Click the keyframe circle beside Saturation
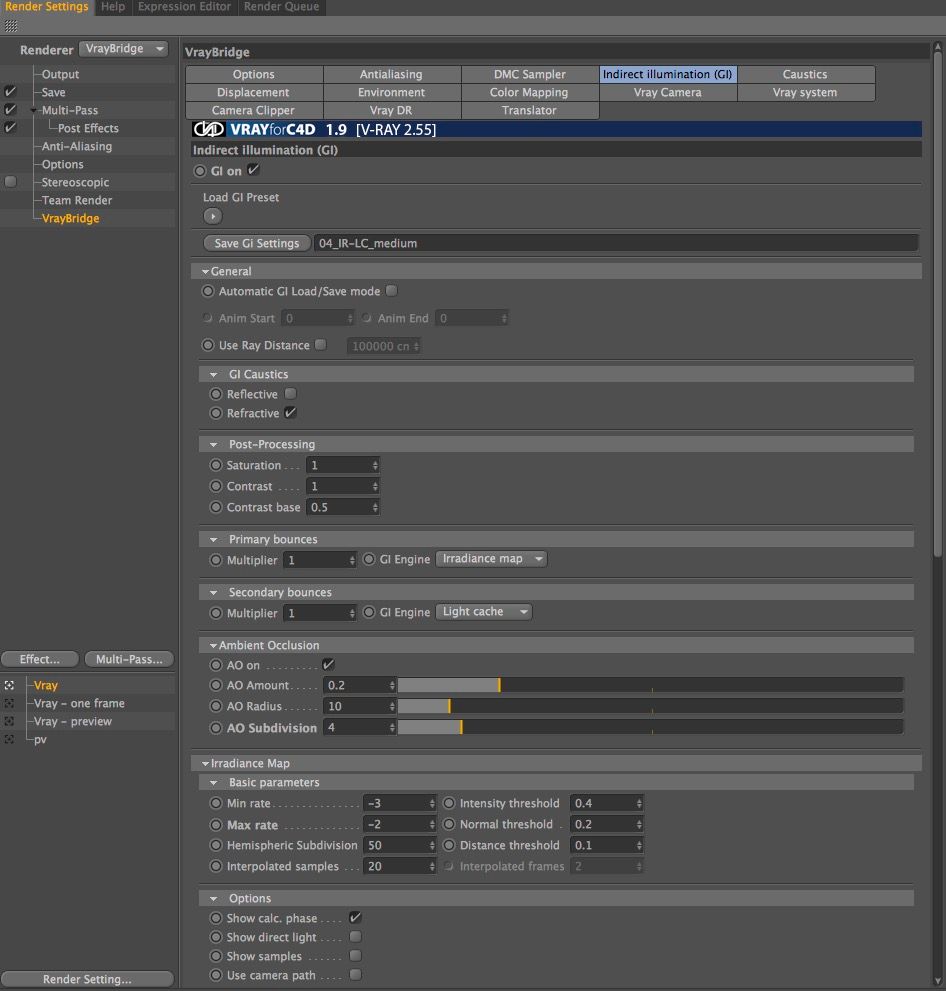This screenshot has height=991, width=946. coord(216,466)
